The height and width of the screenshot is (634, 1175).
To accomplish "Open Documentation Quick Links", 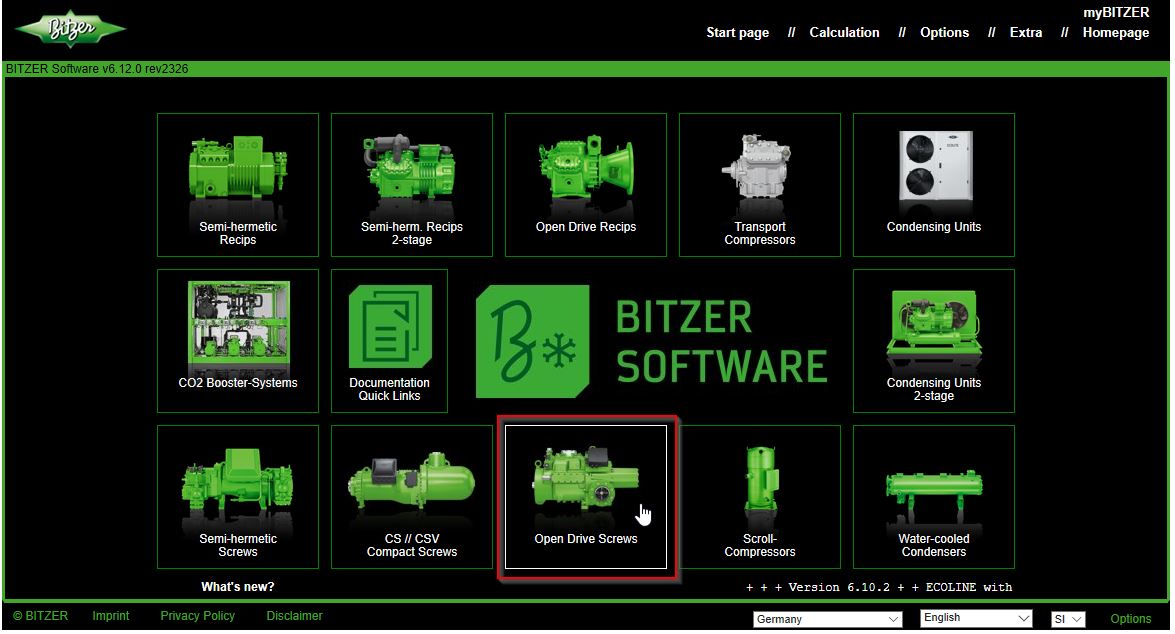I will 389,340.
